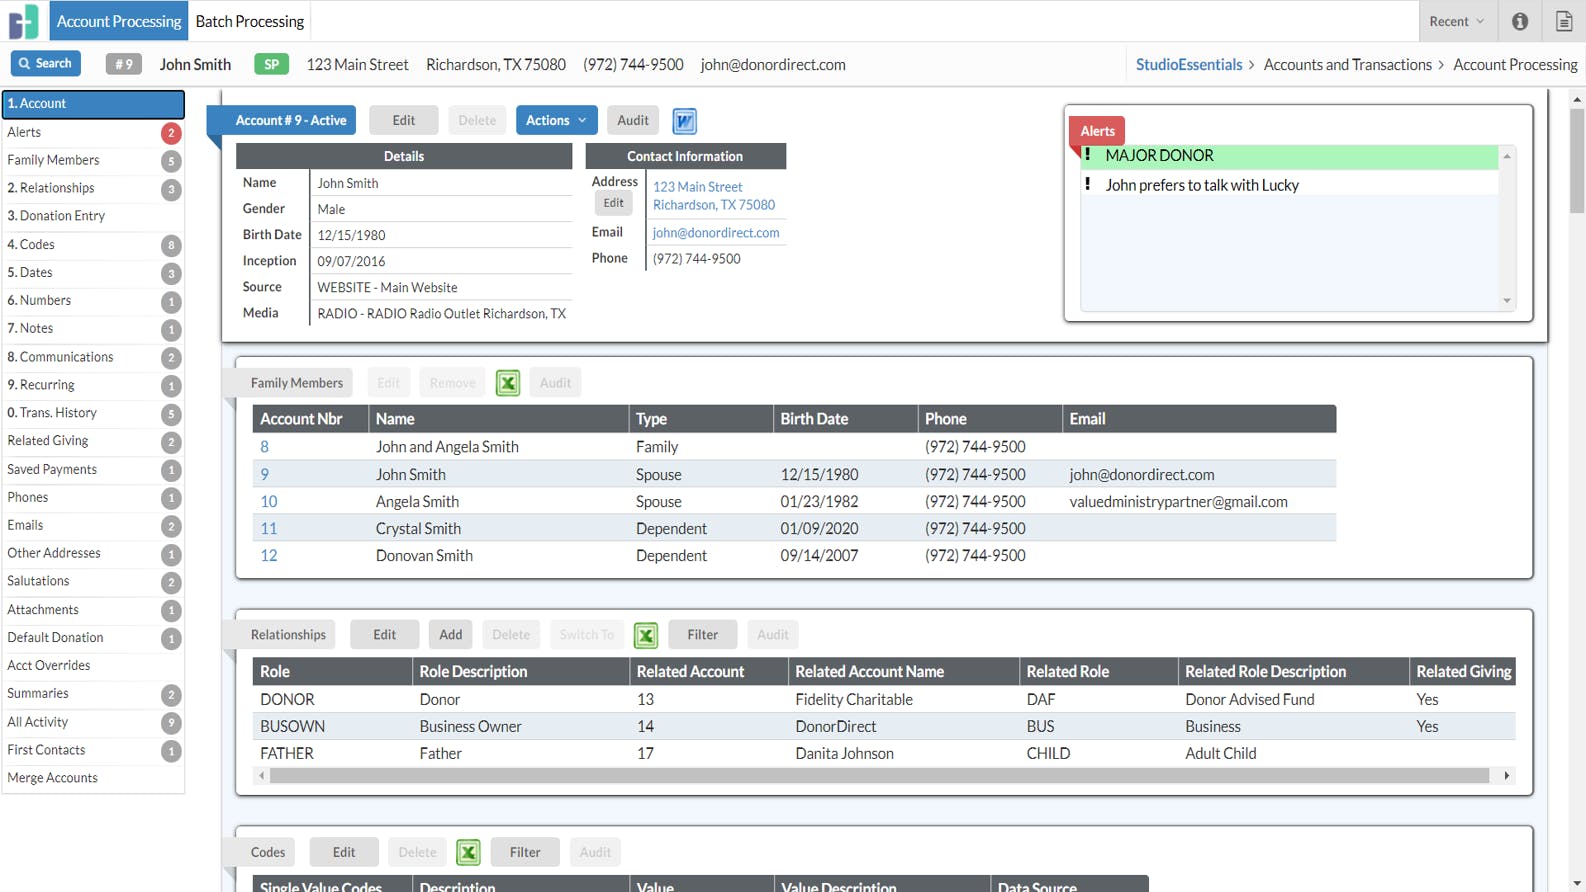Open Default Donation in sidebar
The height and width of the screenshot is (892, 1586).
tap(93, 638)
